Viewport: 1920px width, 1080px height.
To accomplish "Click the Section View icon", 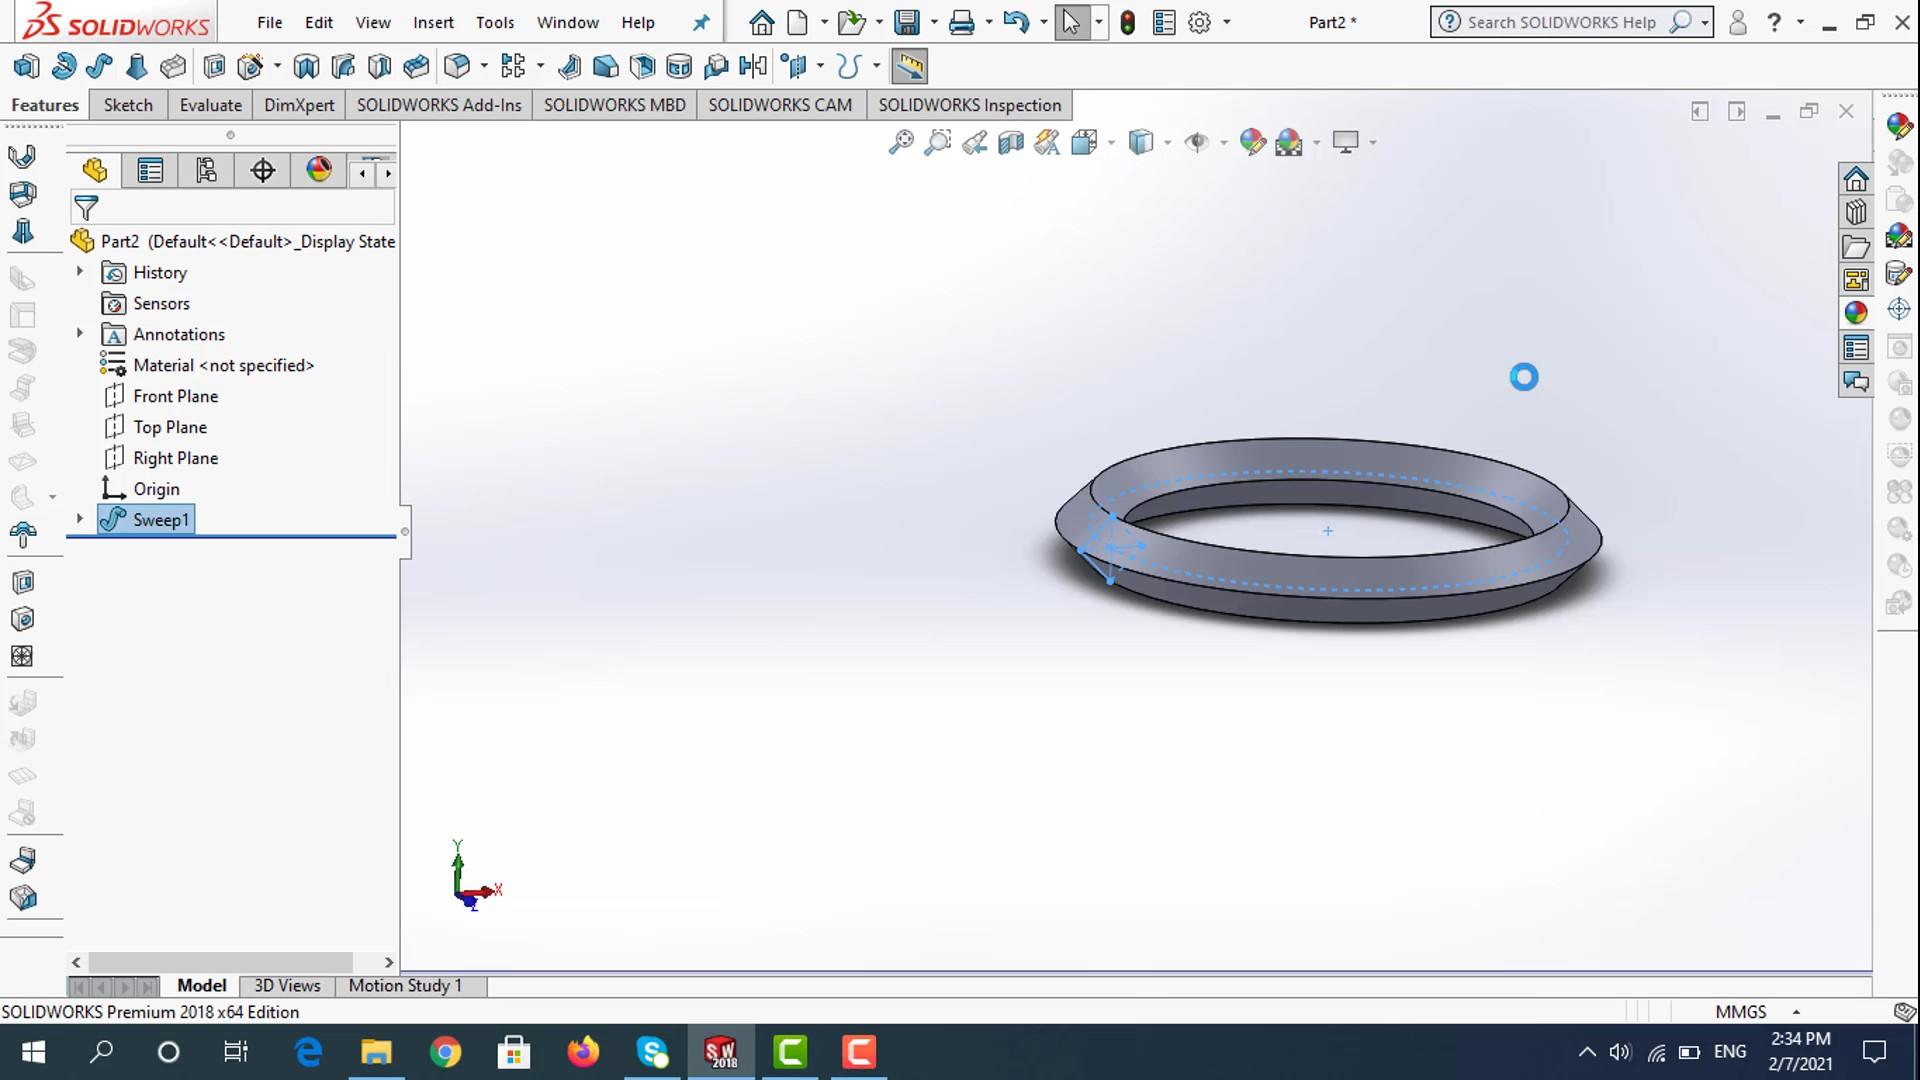I will [x=1011, y=142].
